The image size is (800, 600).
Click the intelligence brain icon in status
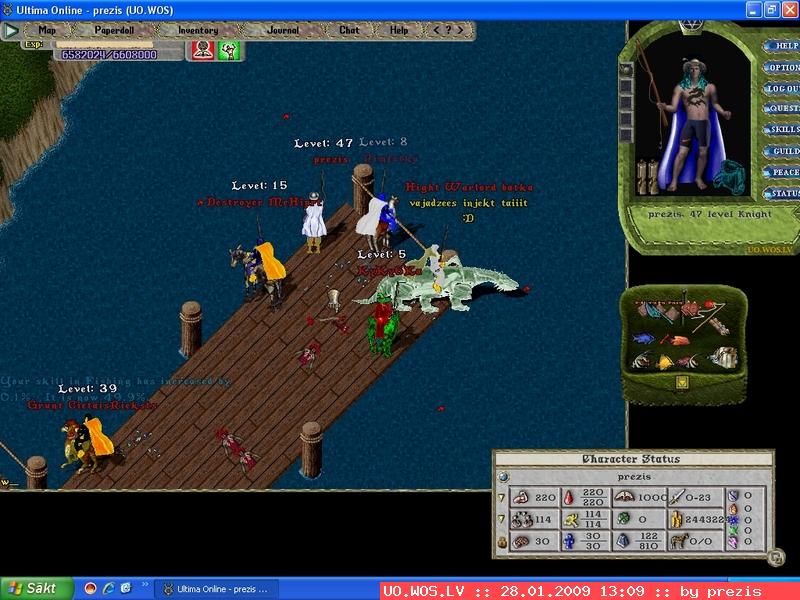[x=521, y=542]
